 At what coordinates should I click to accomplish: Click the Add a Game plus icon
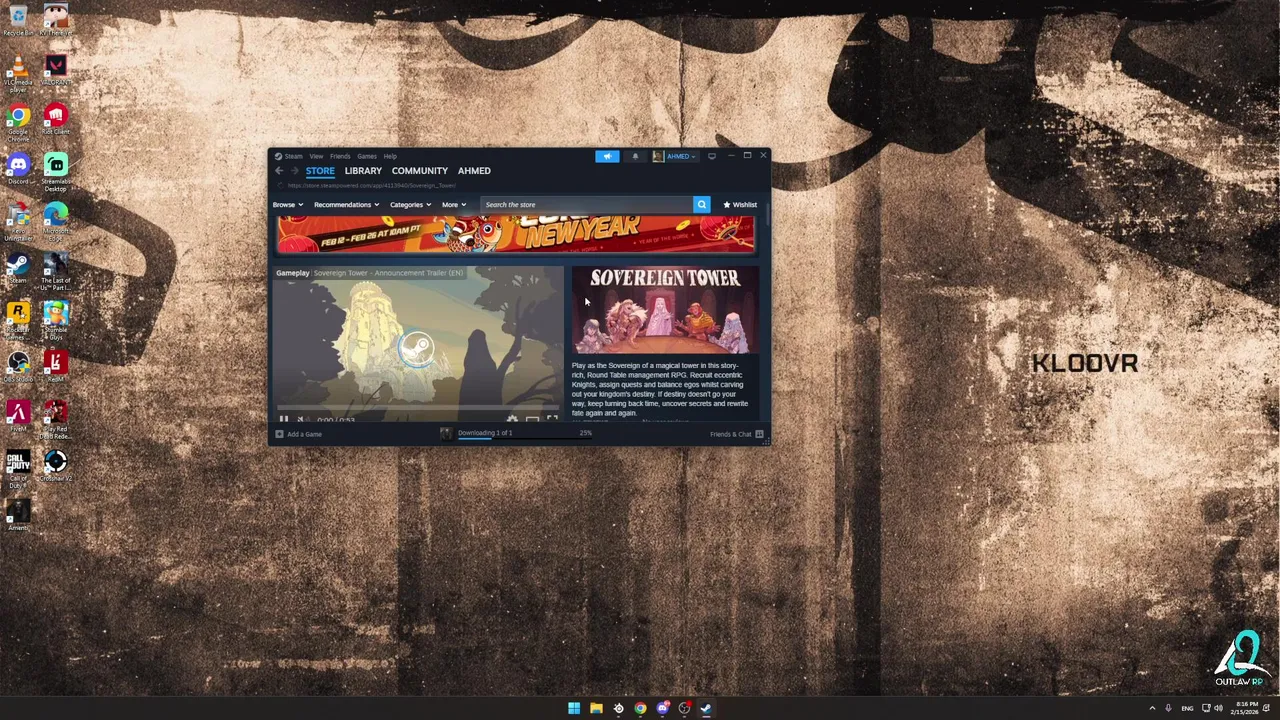(x=279, y=434)
